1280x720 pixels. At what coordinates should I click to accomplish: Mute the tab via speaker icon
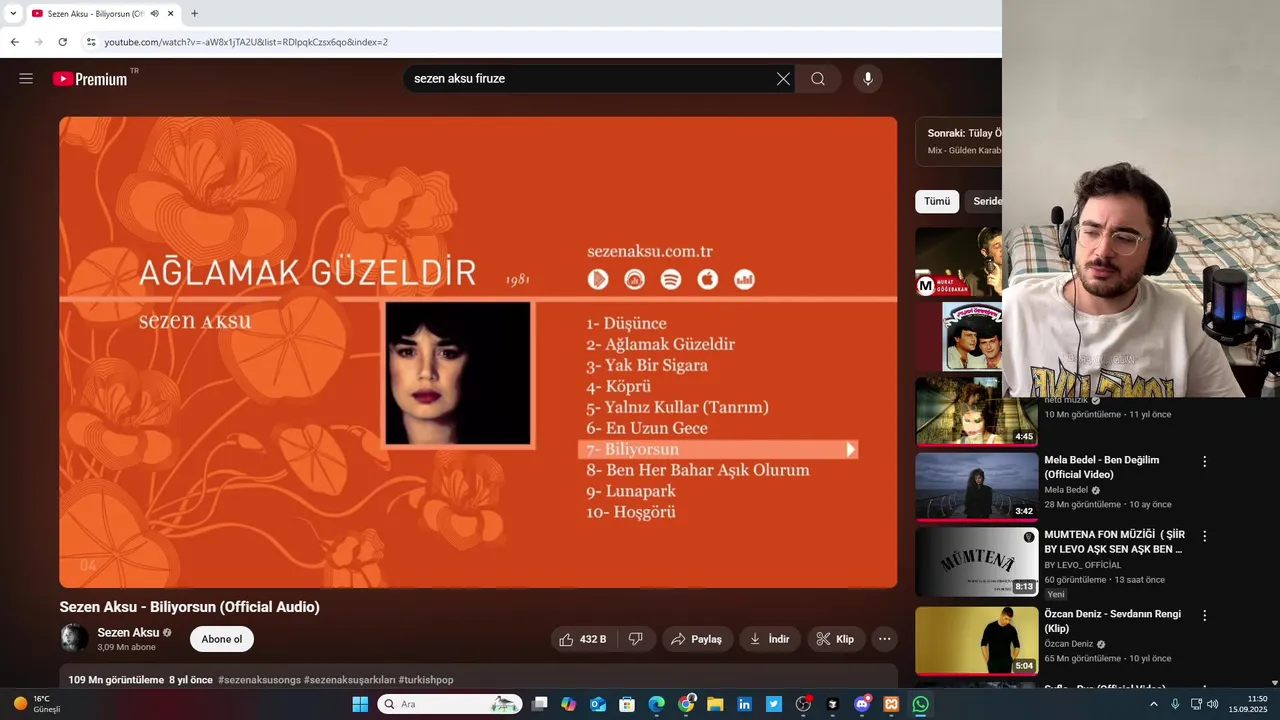tap(155, 14)
